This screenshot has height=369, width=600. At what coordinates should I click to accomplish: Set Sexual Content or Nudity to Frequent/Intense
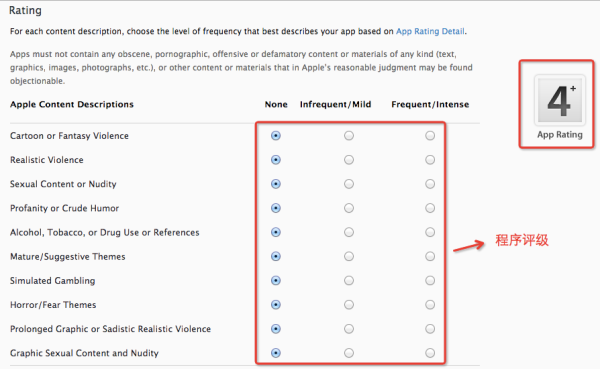click(430, 184)
